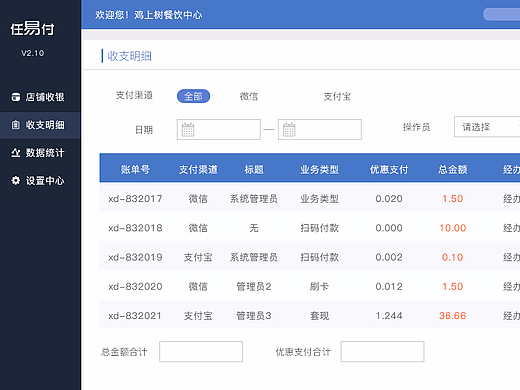520x390 pixels.
Task: Click the 收支明细 clipboard icon
Action: point(16,125)
